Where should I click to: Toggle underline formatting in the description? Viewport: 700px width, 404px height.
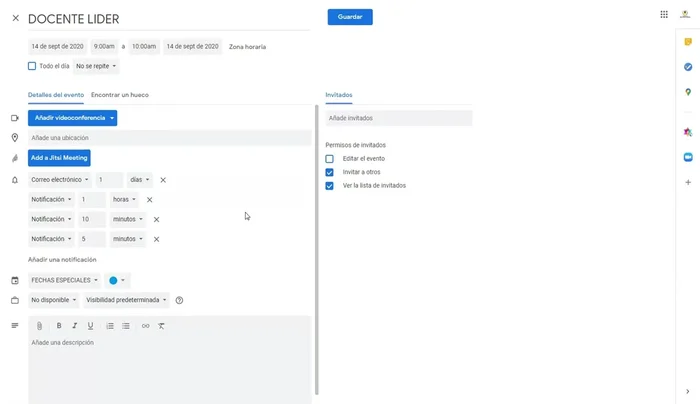90,326
